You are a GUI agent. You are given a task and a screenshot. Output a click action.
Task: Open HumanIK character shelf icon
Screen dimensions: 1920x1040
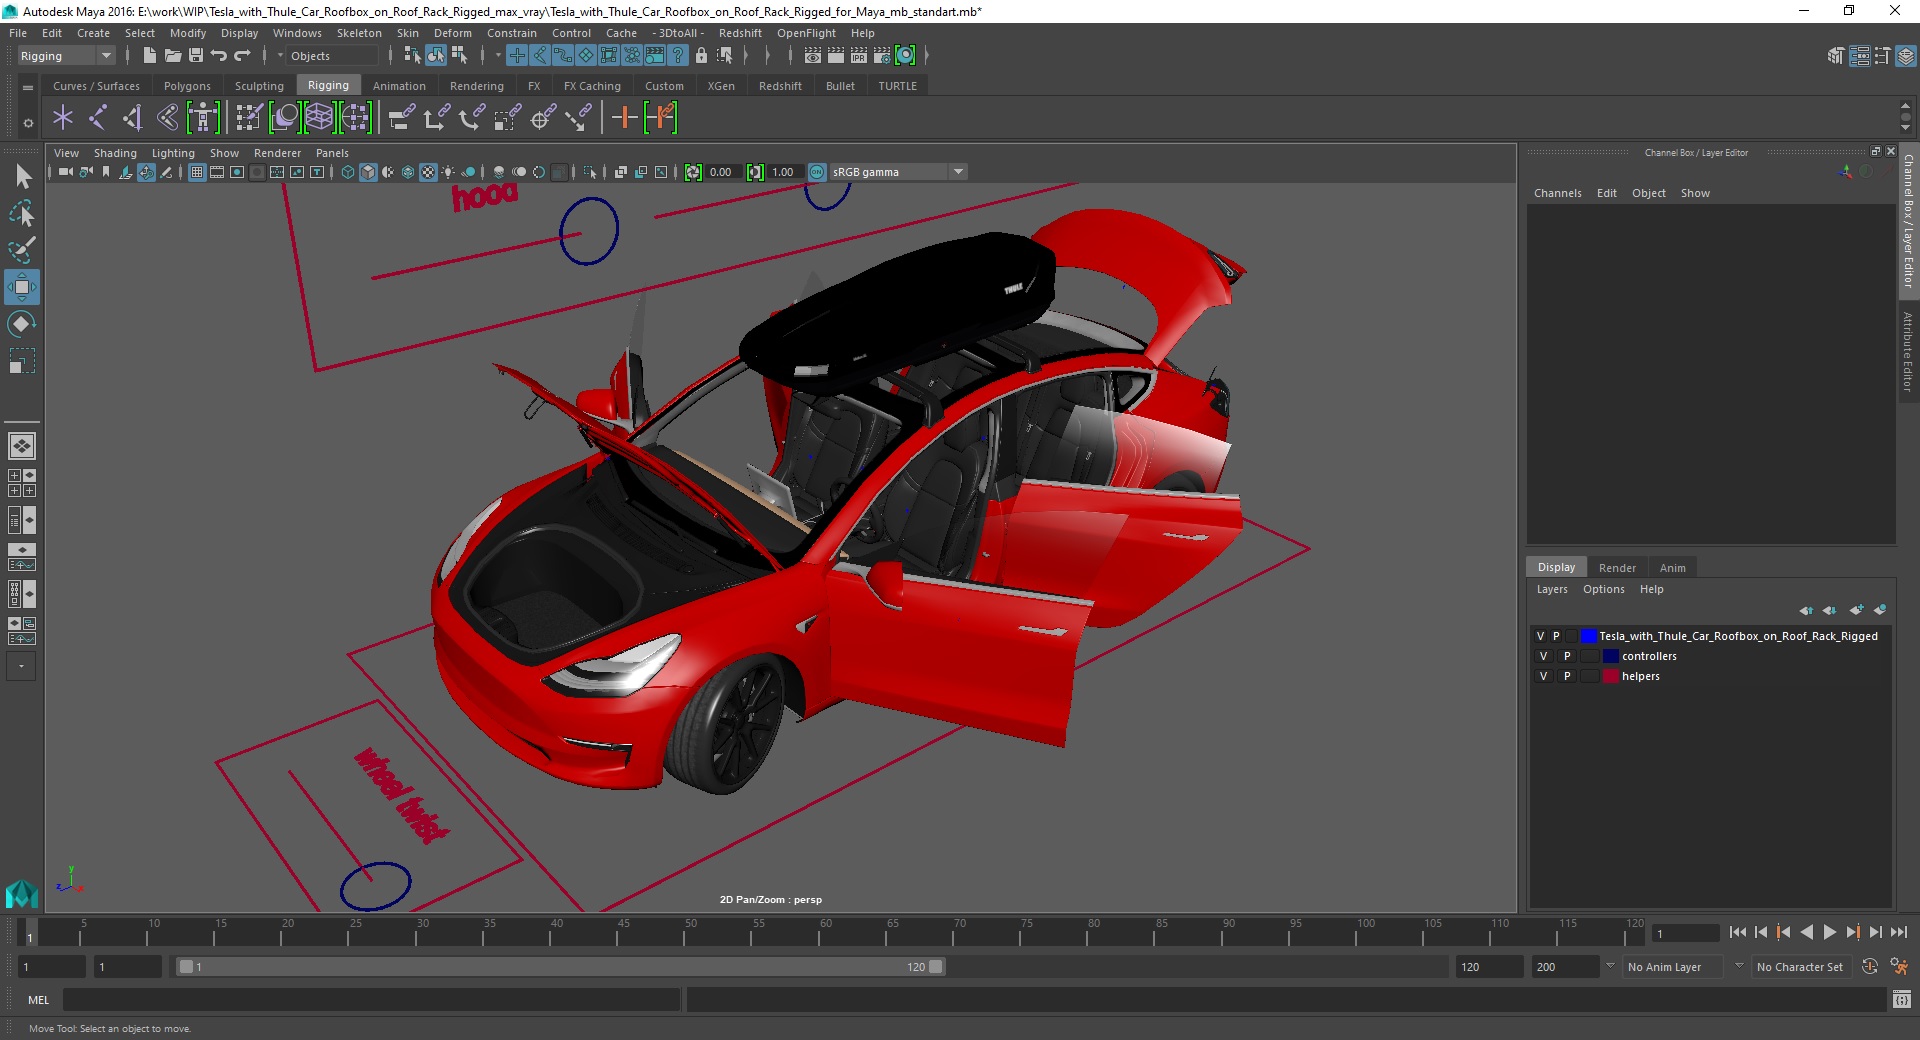[203, 118]
